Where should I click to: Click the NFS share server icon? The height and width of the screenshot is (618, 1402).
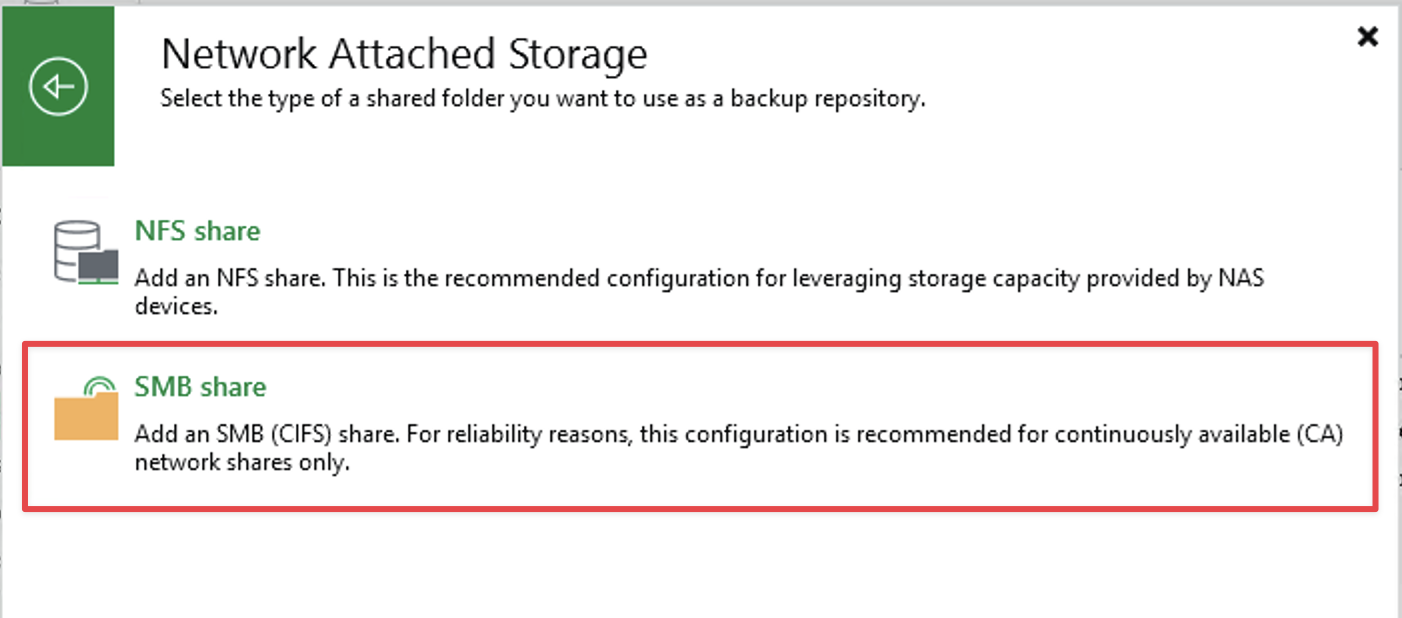tap(85, 253)
